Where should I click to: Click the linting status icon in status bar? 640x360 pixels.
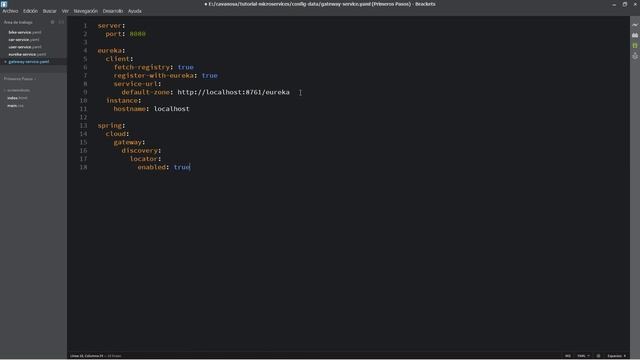tap(598, 356)
